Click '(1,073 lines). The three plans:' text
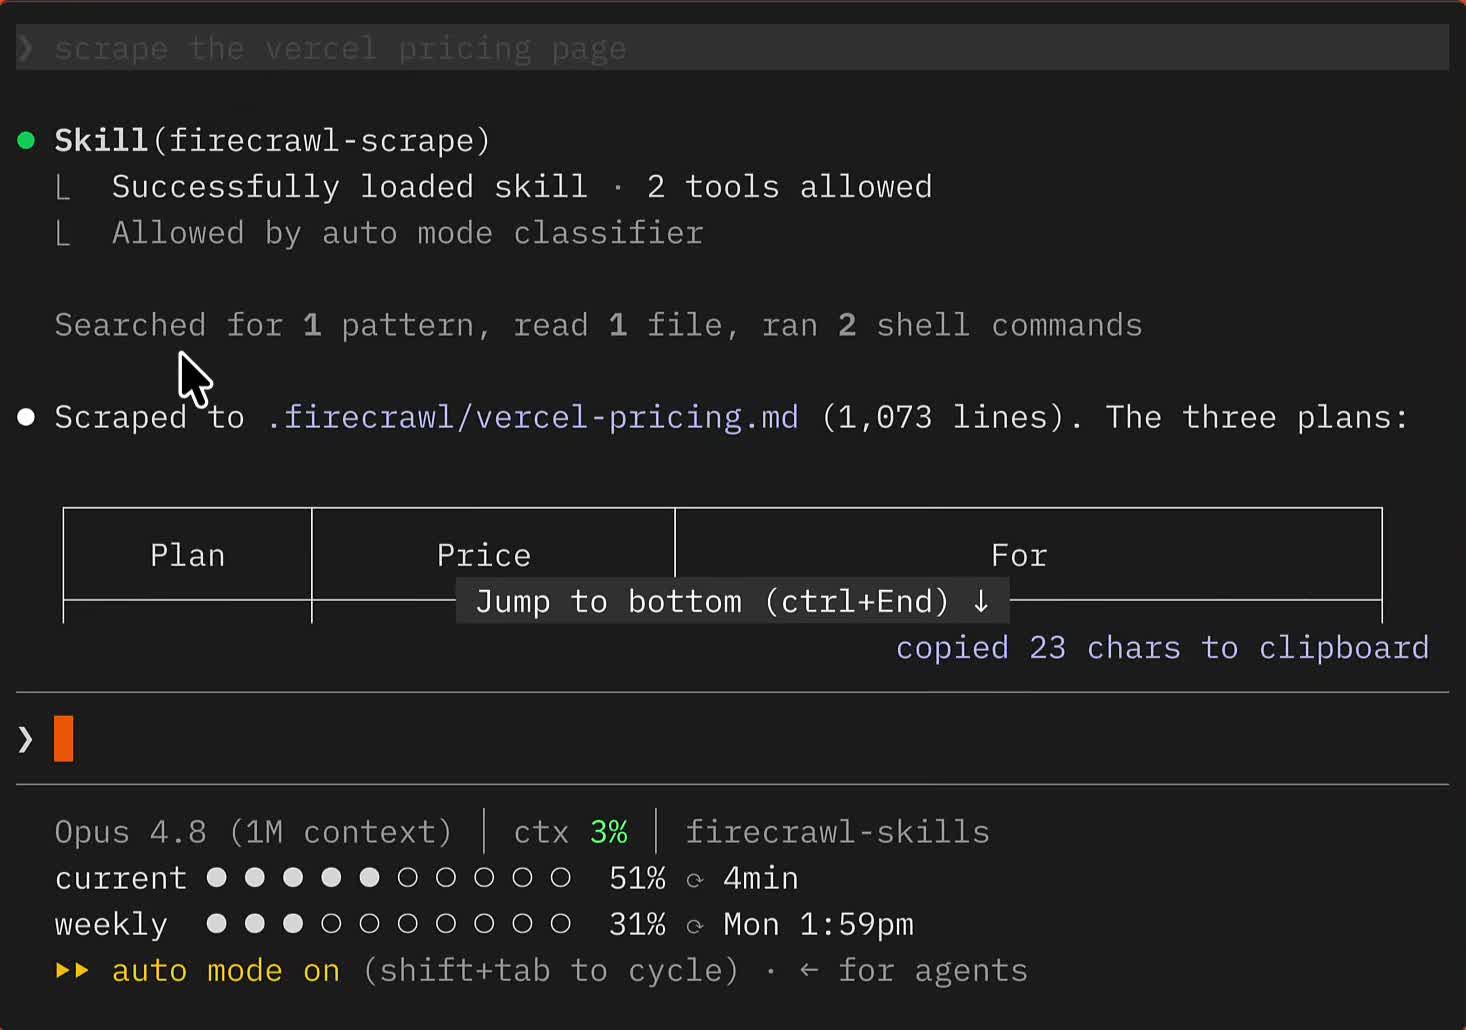This screenshot has width=1466, height=1030. click(x=1114, y=417)
